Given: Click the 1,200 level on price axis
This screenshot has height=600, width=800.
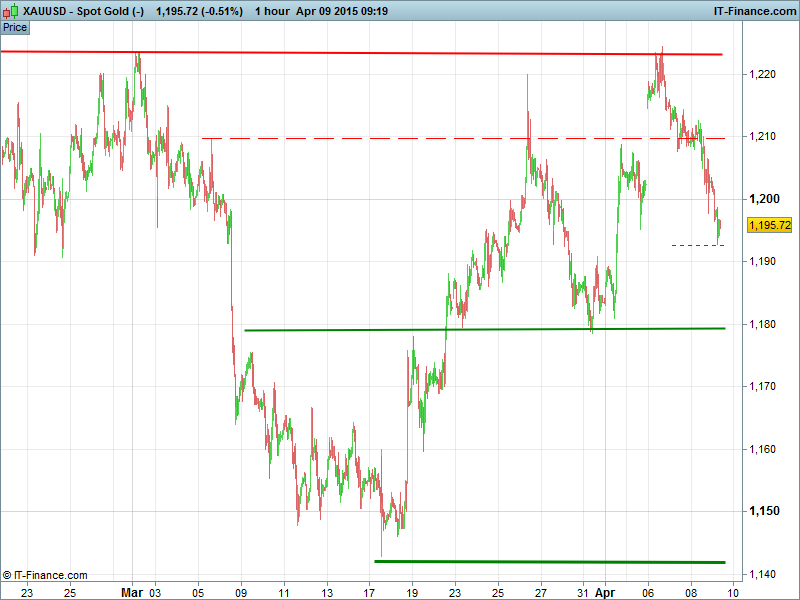Looking at the screenshot, I should coord(762,199).
